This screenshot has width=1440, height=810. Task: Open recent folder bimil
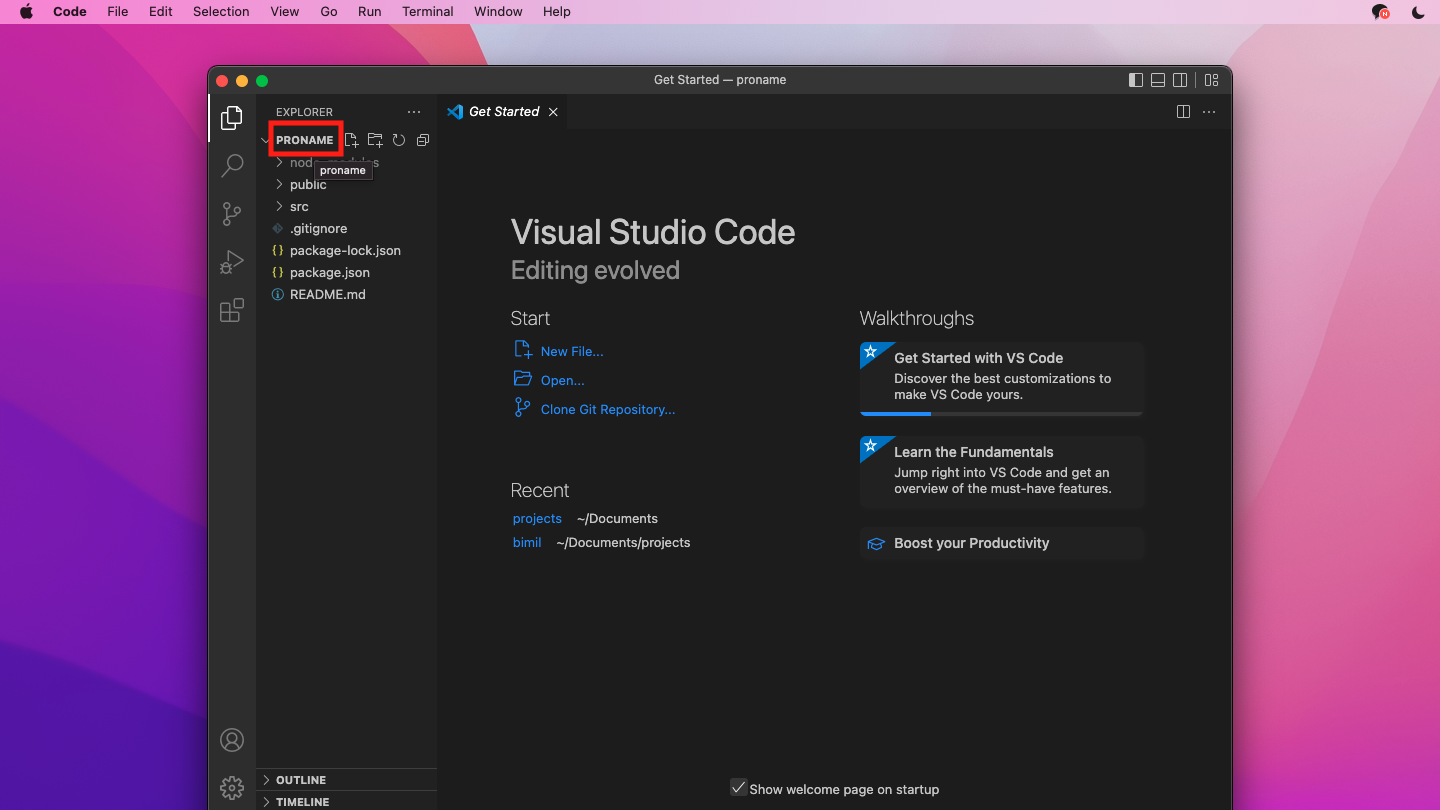click(527, 542)
